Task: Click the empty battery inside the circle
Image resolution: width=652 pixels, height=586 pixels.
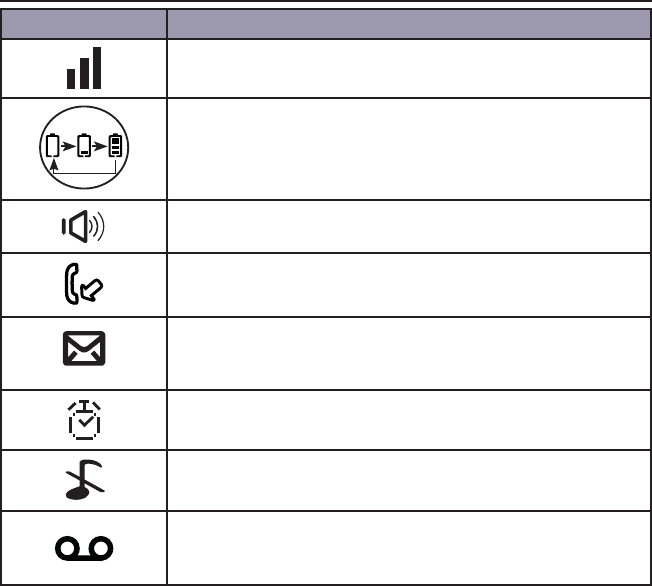Action: point(52,146)
